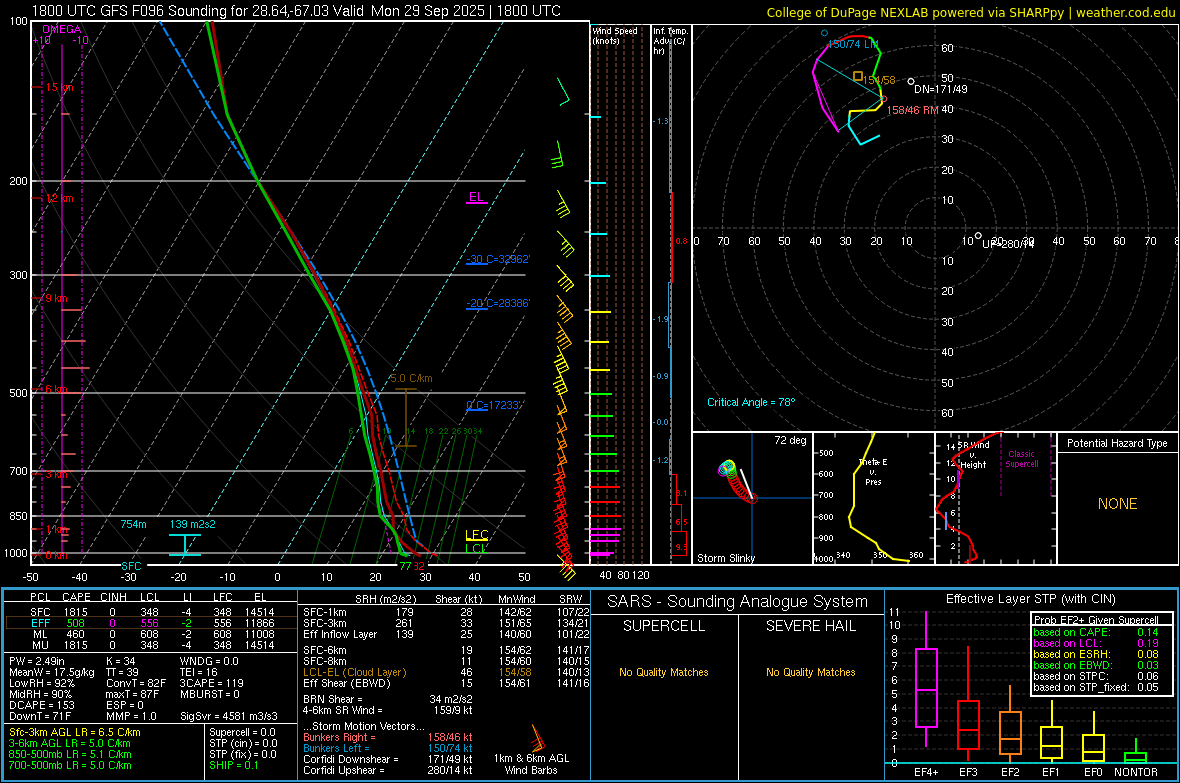Click the green SHIP = 0.1 value

[233, 765]
